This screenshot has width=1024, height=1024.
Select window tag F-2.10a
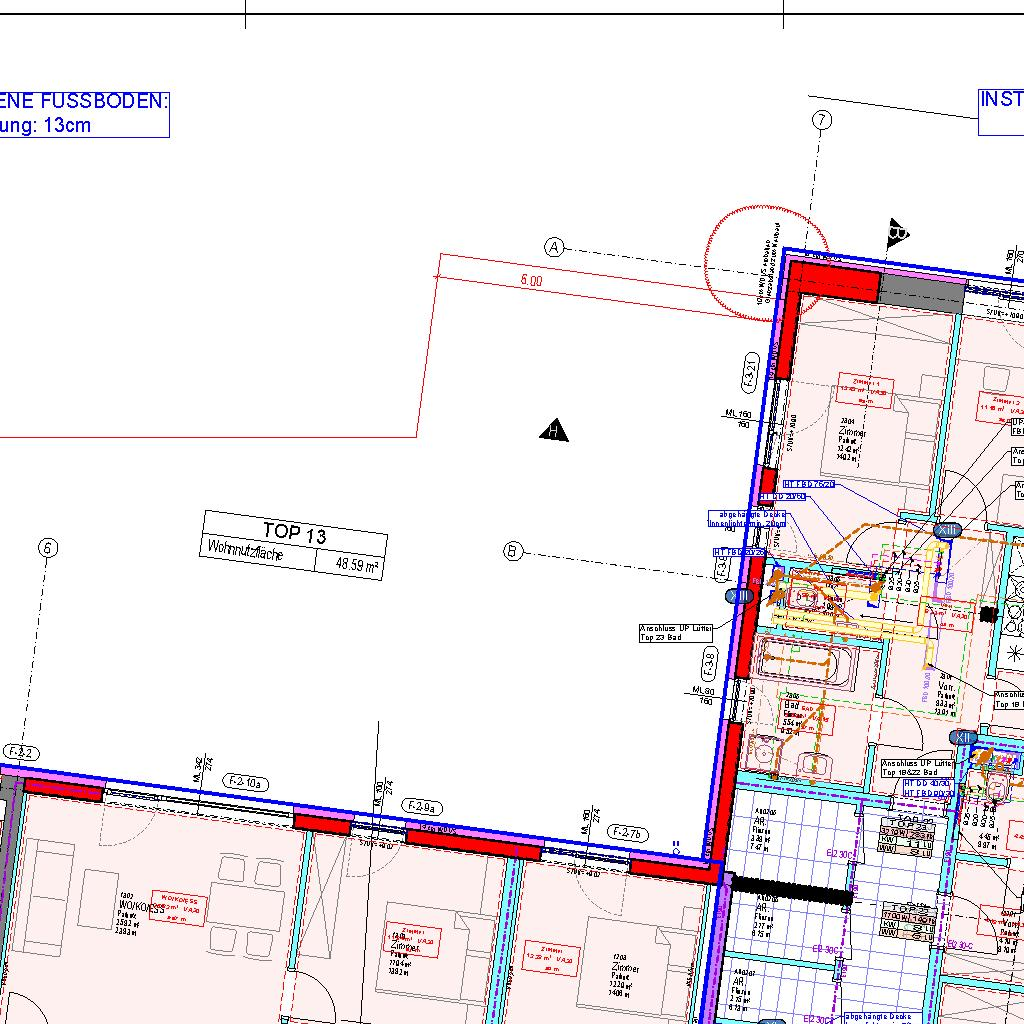click(x=246, y=782)
